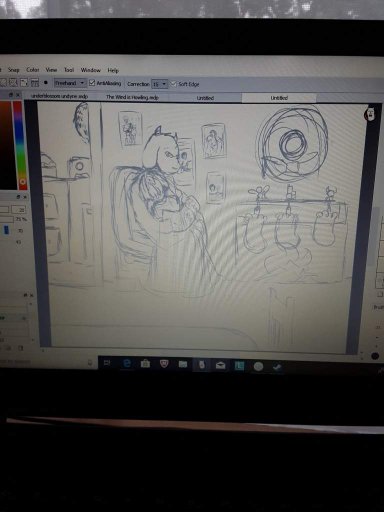Open Microsoft Edge from the taskbar

pos(127,363)
